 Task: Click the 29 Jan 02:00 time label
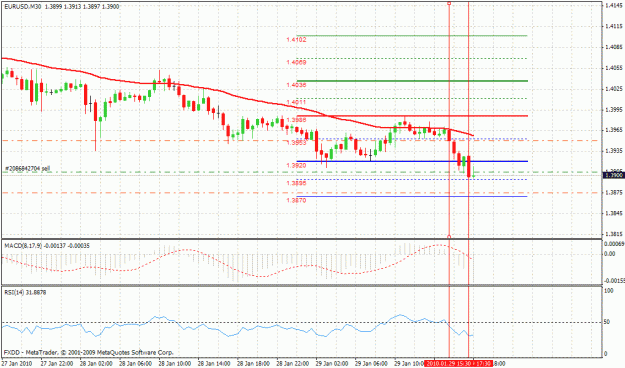[332, 364]
